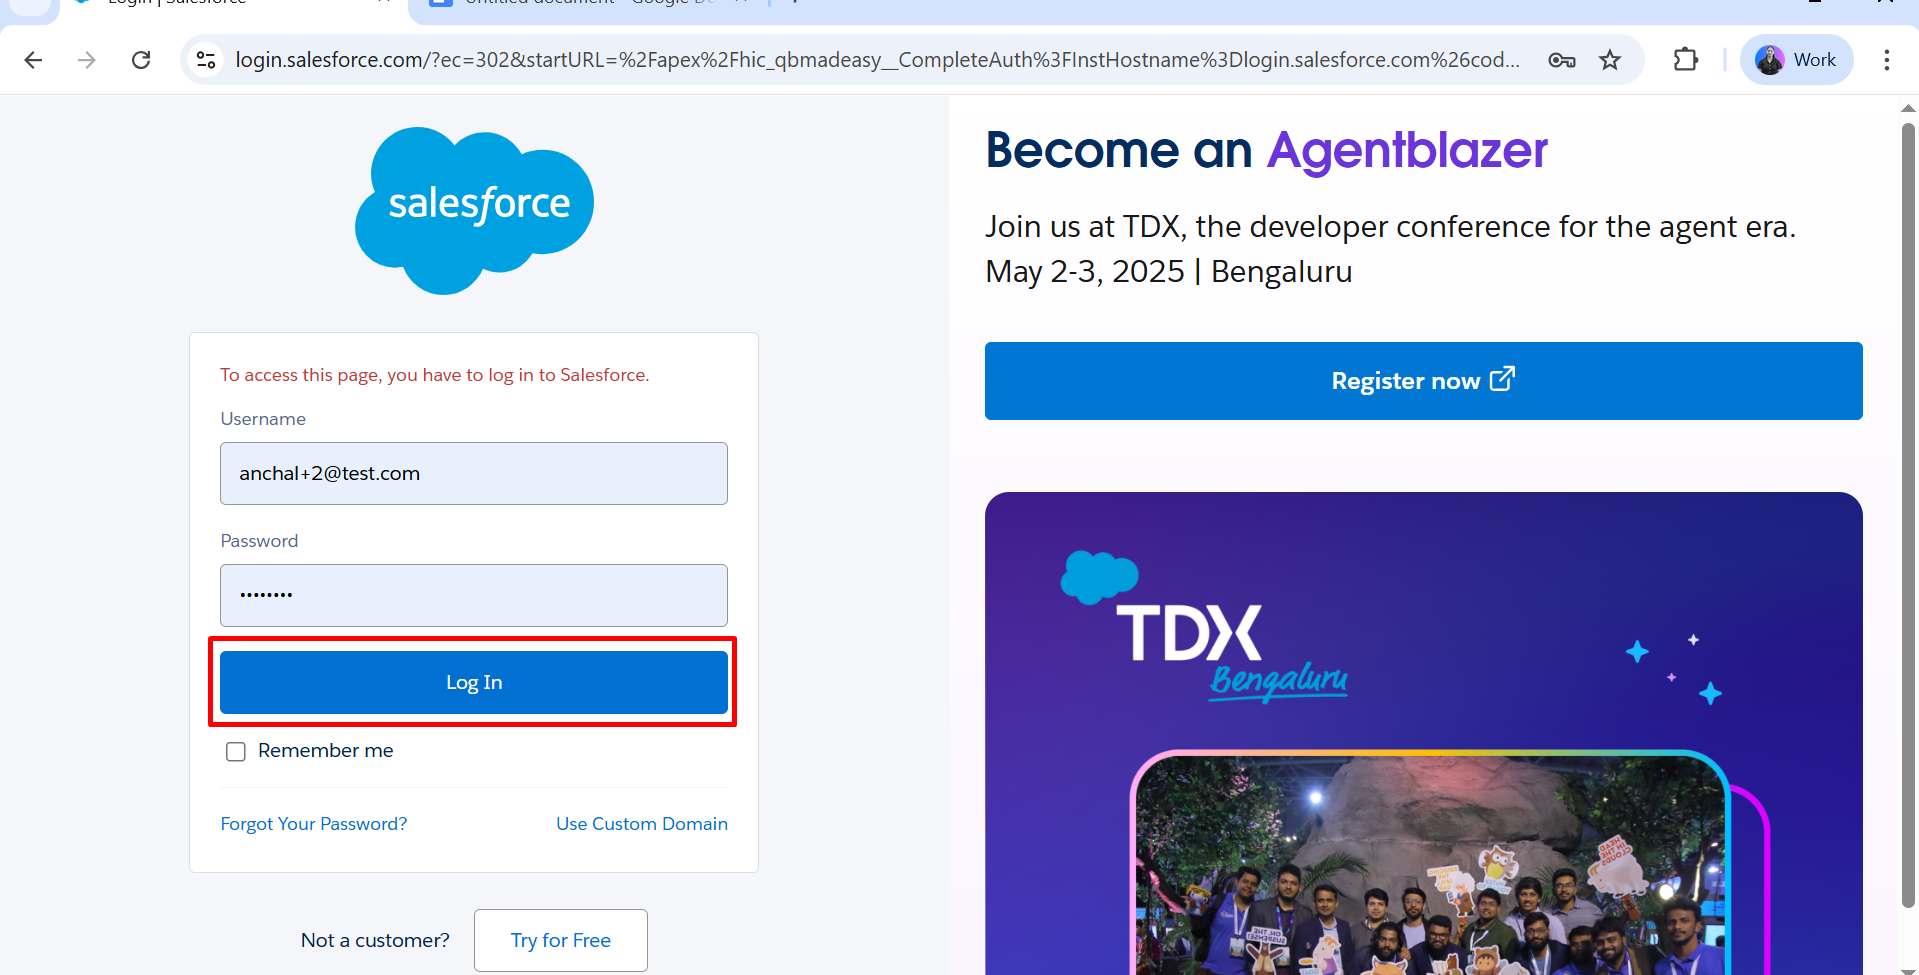Click the page vertical scrollbar
The width and height of the screenshot is (1919, 975).
[1908, 515]
